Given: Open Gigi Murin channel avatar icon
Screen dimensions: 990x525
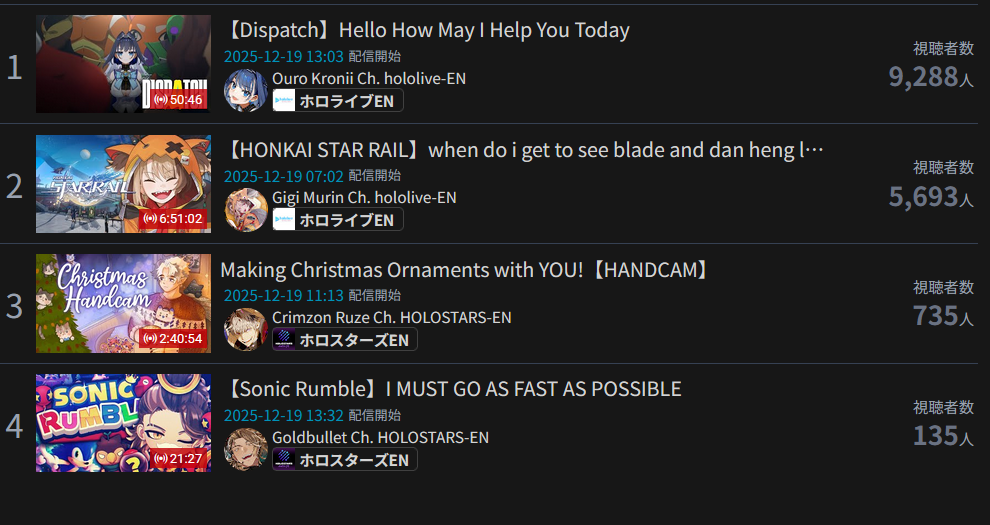Looking at the screenshot, I should pos(246,209).
